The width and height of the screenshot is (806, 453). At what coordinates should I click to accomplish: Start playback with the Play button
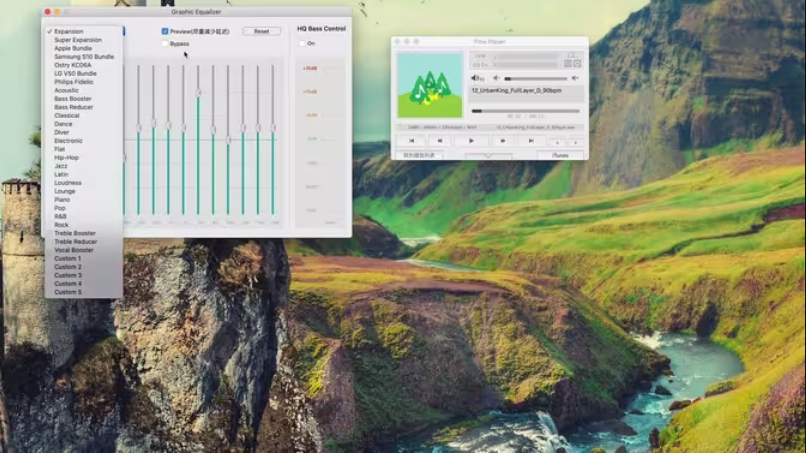click(471, 140)
